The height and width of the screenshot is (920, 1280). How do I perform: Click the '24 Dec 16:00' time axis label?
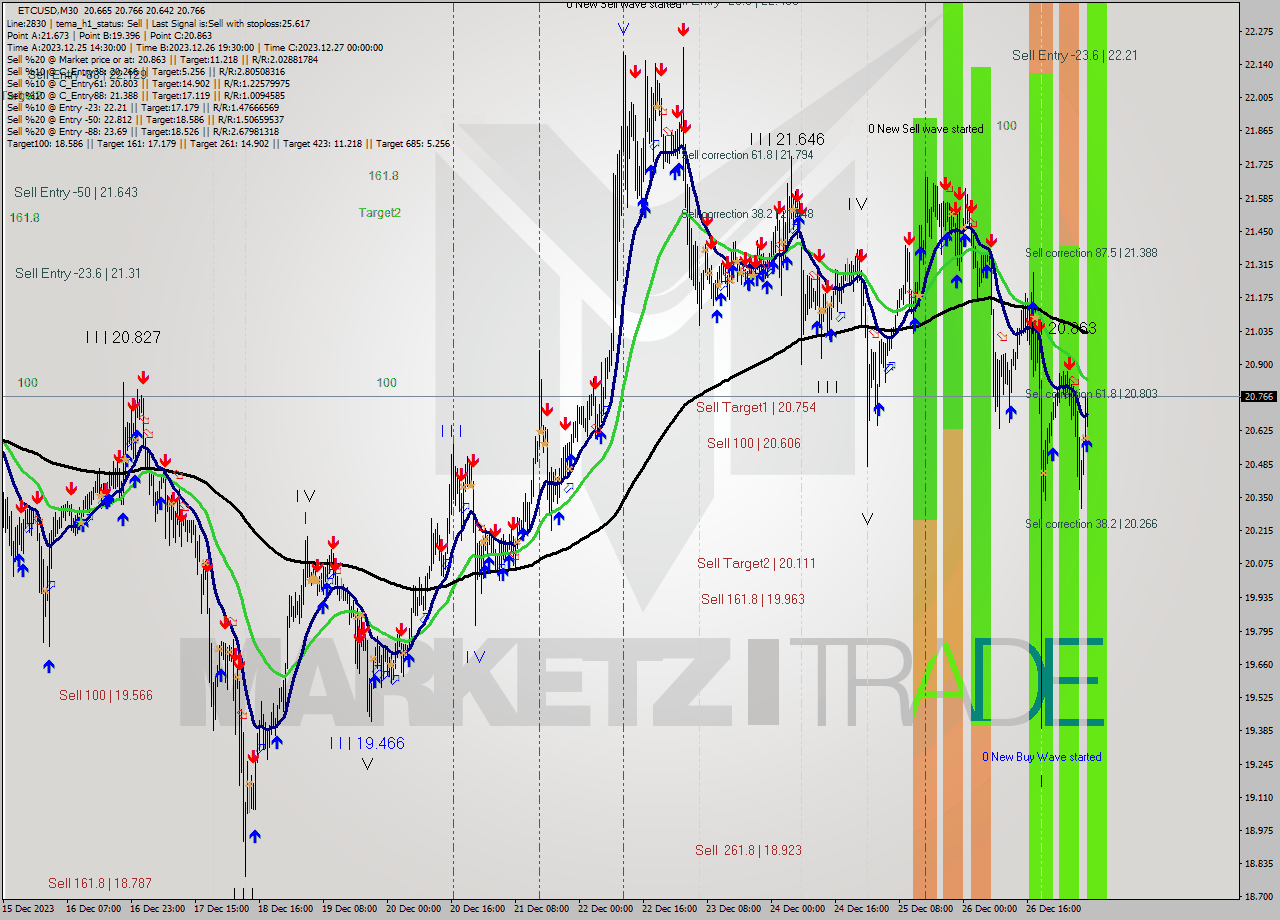[x=862, y=909]
